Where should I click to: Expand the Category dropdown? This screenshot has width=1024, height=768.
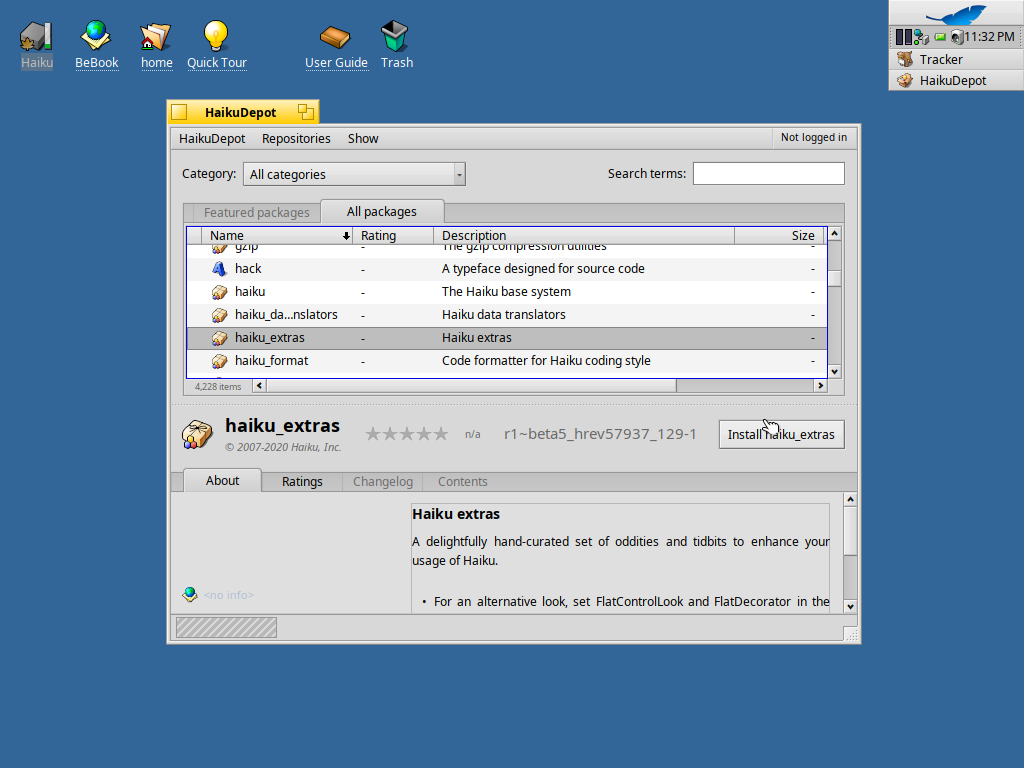click(354, 174)
